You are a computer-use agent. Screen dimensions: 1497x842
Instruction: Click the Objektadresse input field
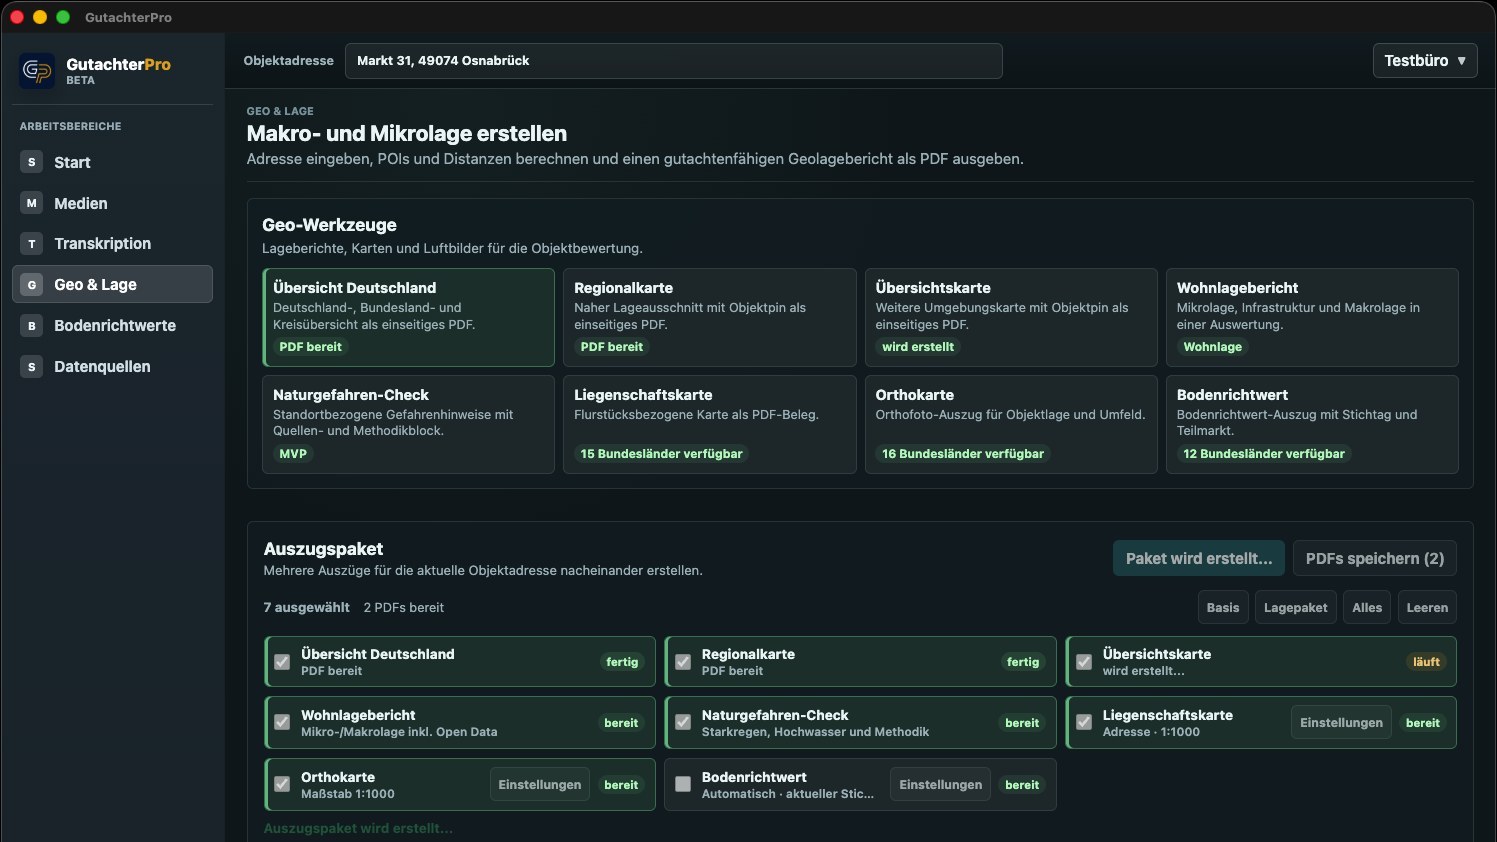click(674, 61)
